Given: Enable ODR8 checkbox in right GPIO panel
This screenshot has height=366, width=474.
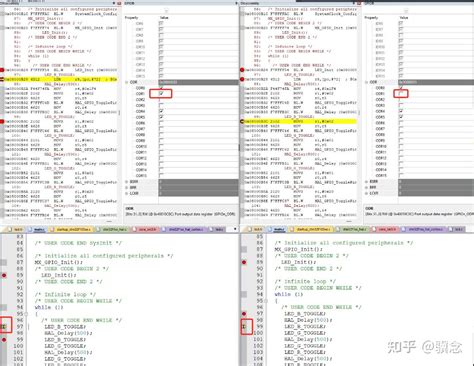Looking at the screenshot, I should click(x=401, y=135).
